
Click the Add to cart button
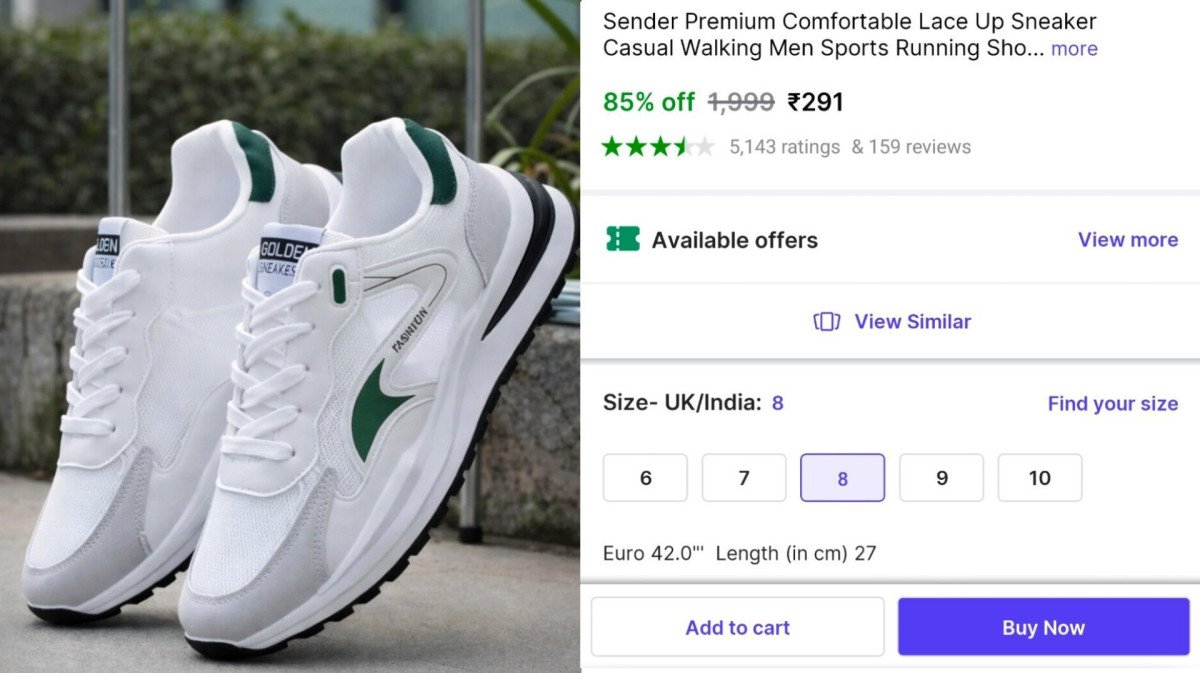point(738,627)
